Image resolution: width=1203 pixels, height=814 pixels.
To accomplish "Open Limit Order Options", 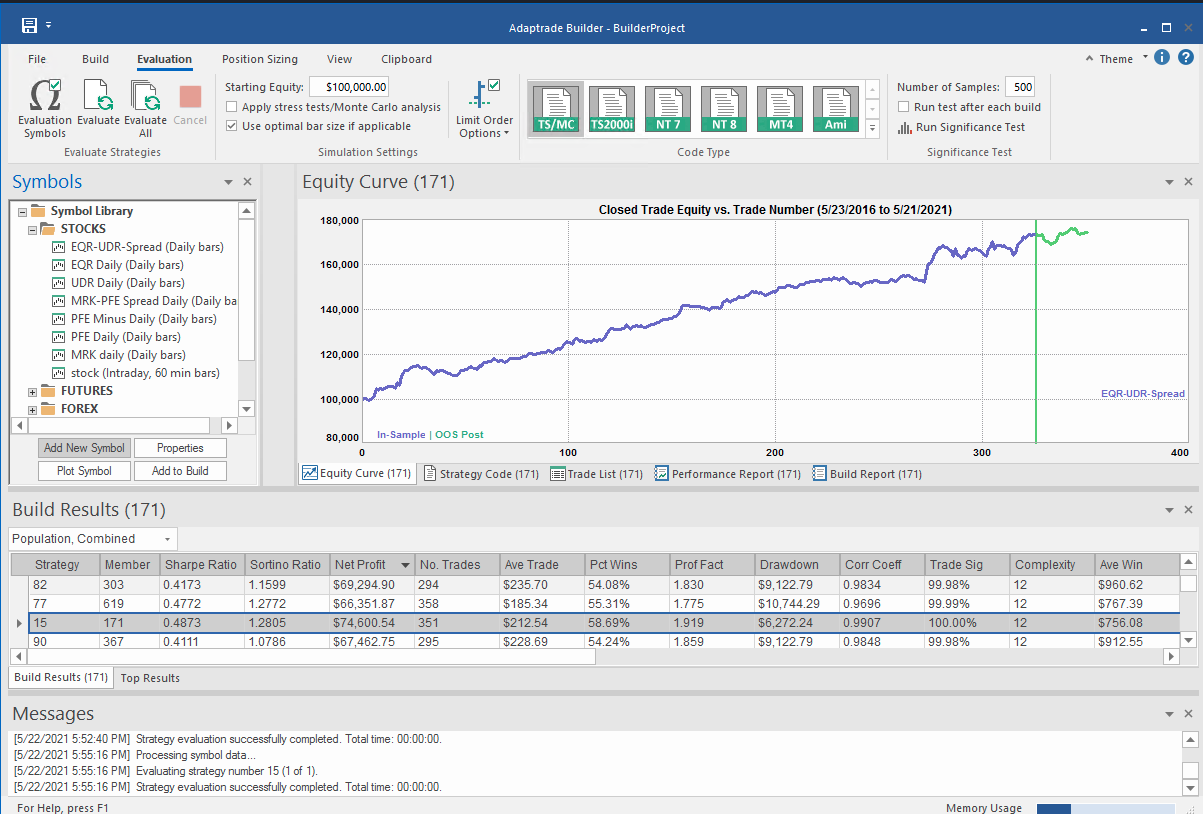I will click(x=485, y=108).
